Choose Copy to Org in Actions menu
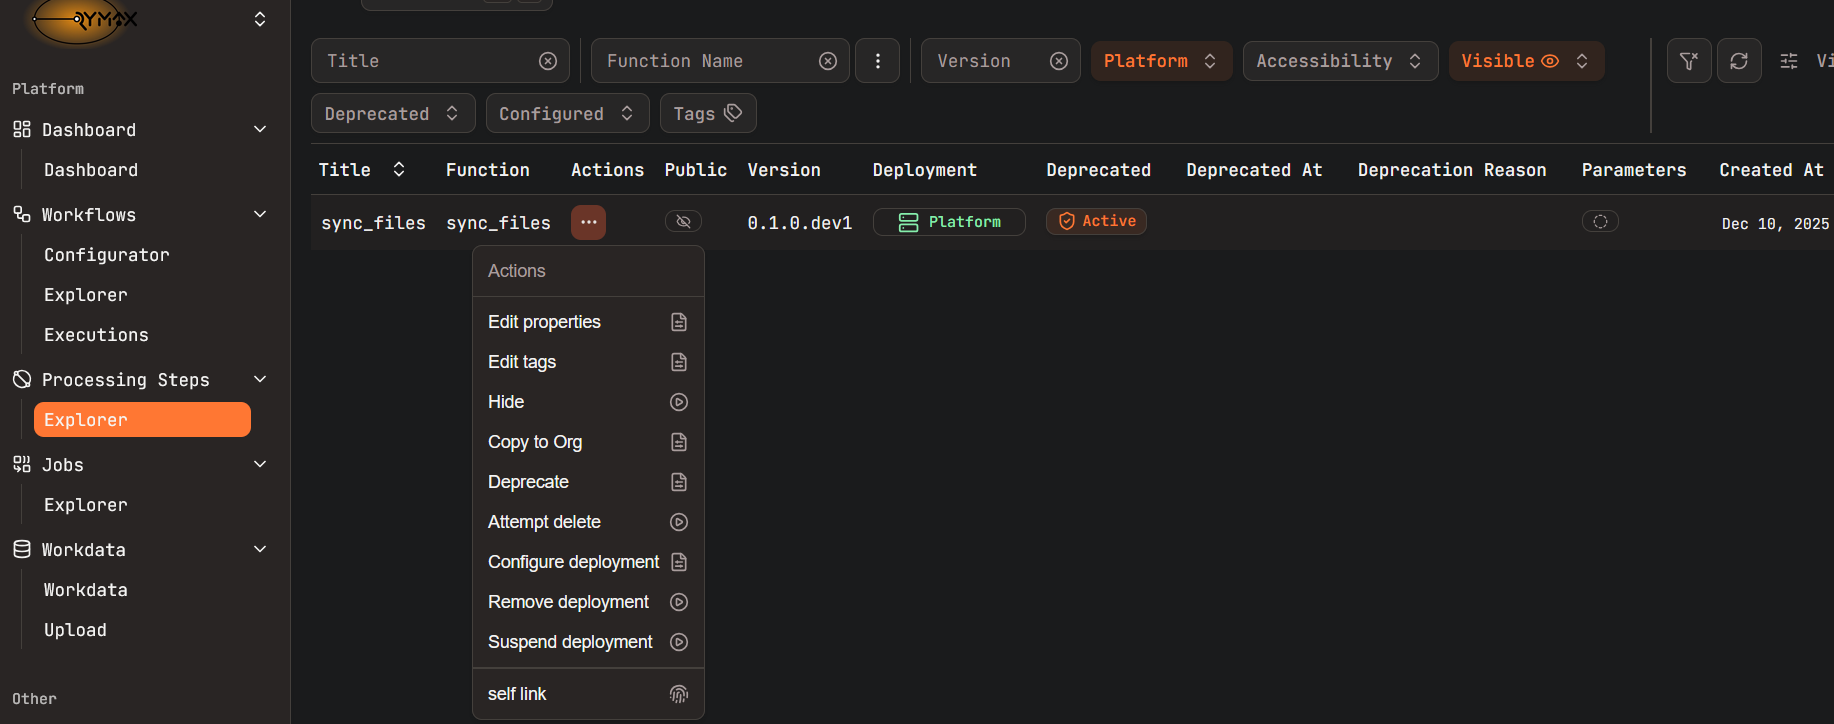 point(535,442)
